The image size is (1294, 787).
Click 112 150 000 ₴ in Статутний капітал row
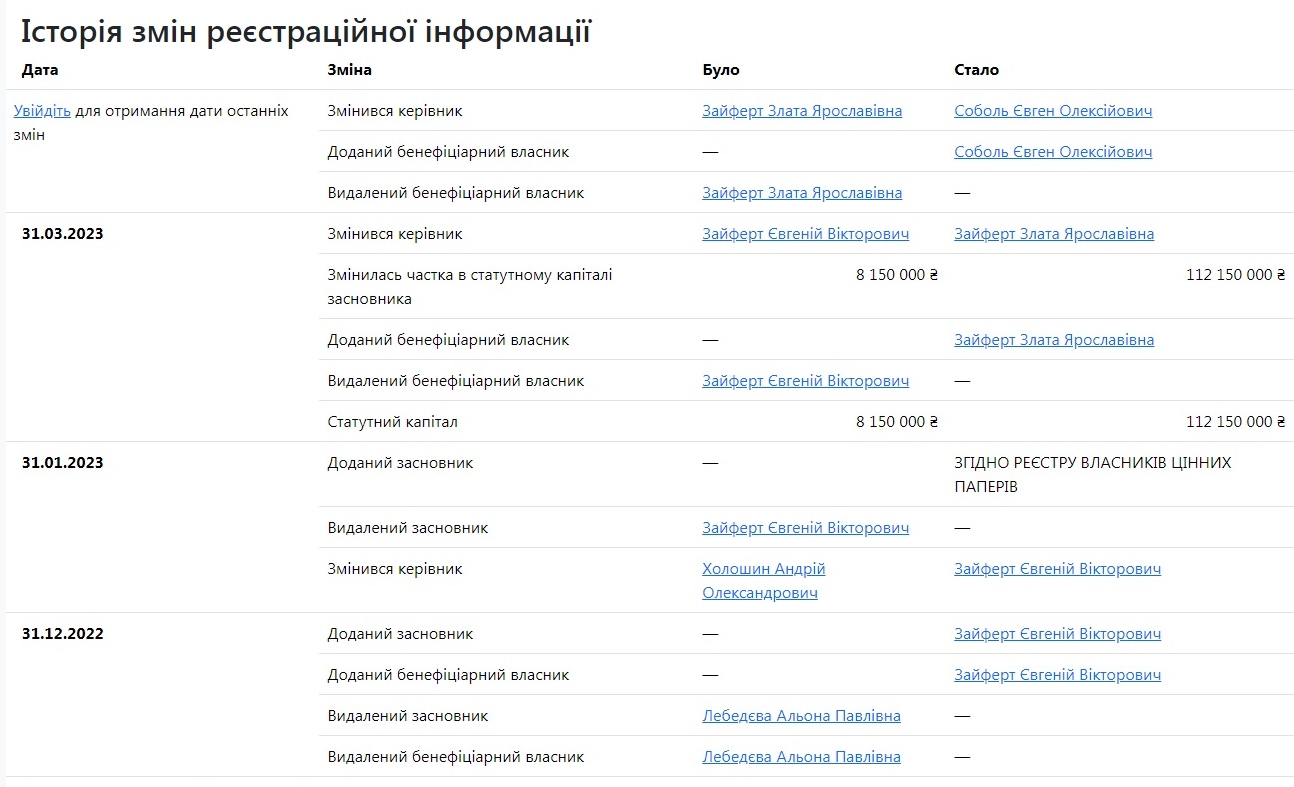[1236, 422]
